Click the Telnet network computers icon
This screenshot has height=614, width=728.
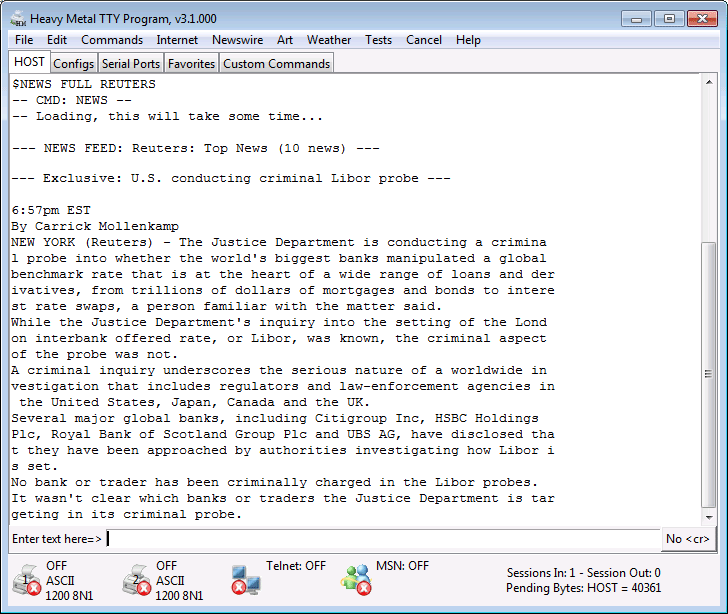point(246,580)
